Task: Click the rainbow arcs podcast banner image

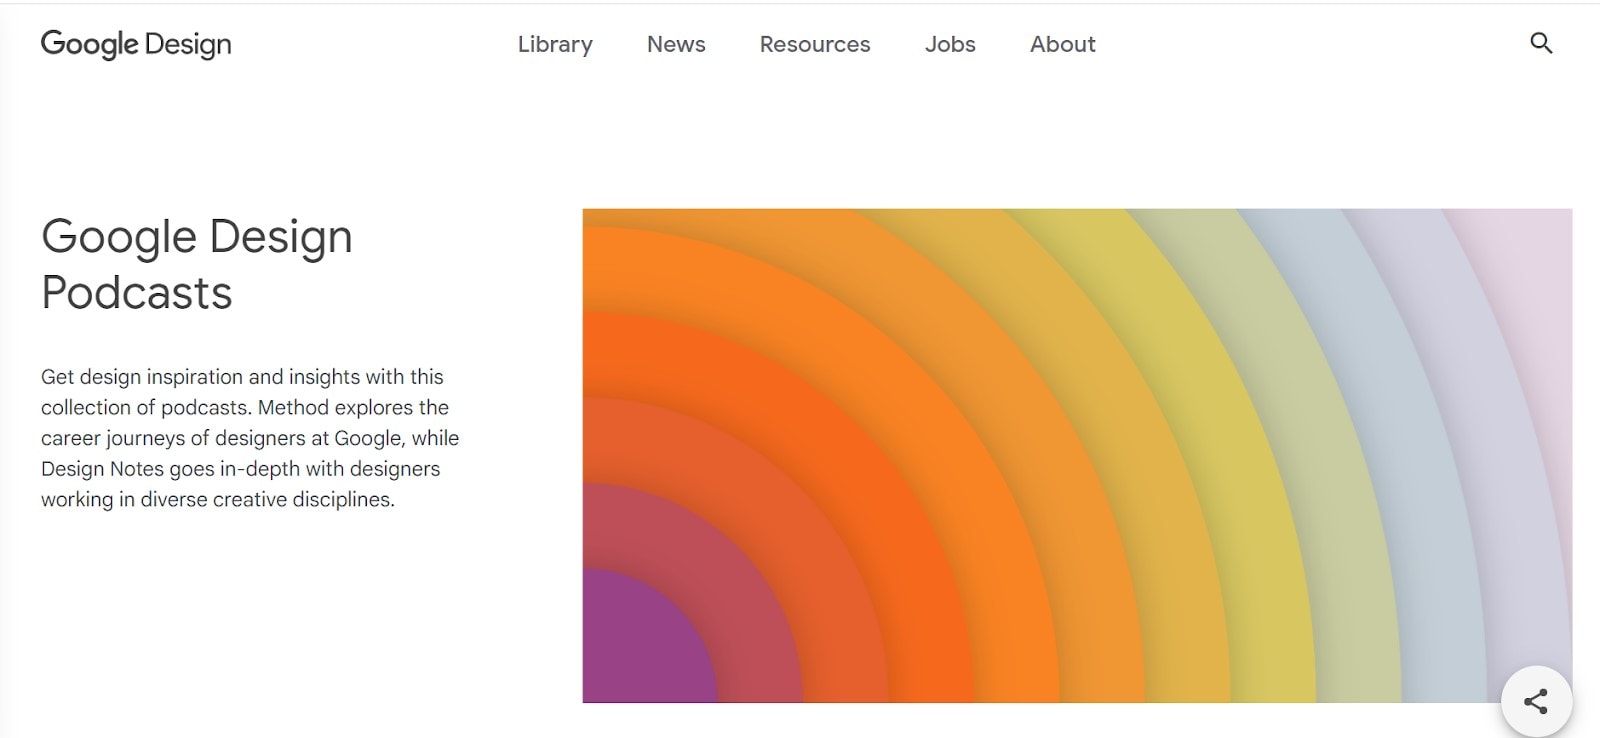Action: 1077,455
